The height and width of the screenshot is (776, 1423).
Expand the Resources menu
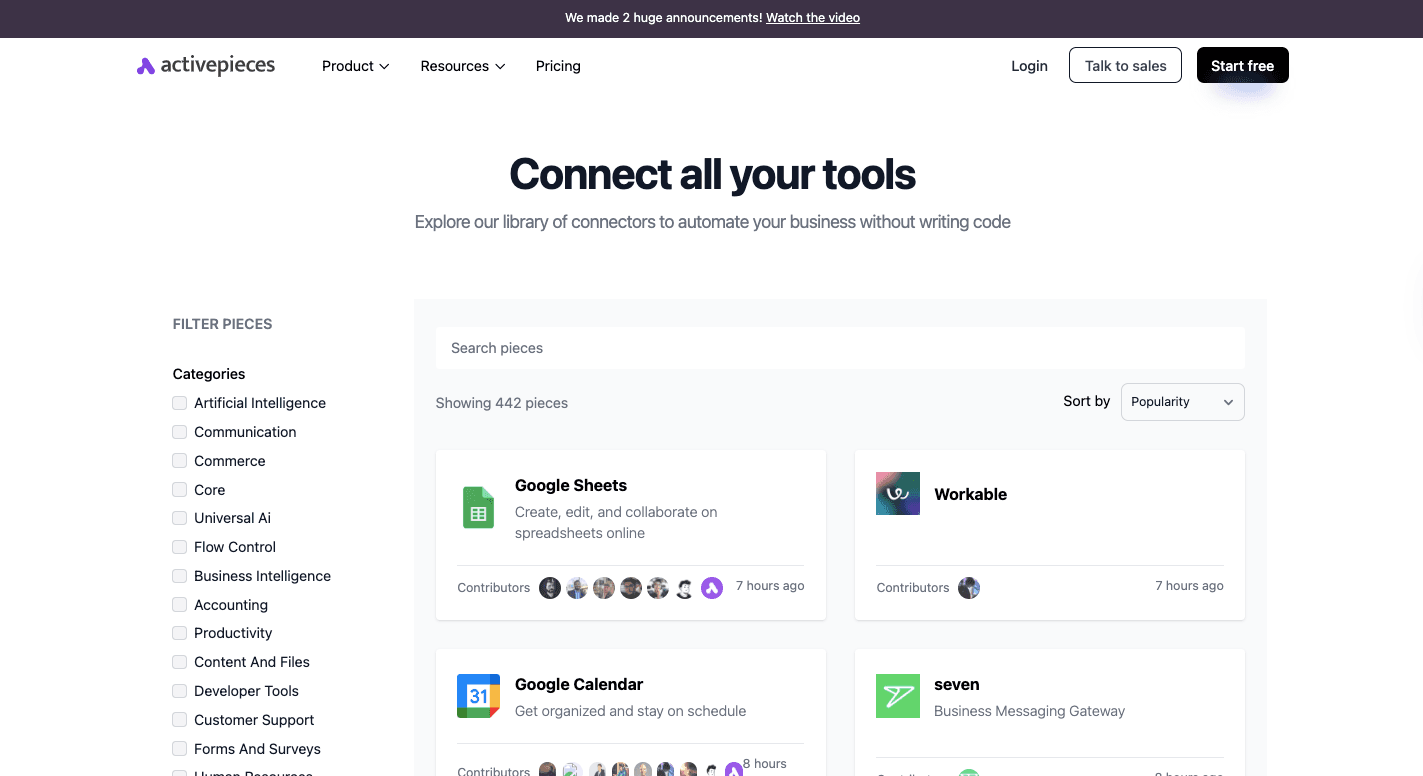tap(462, 66)
